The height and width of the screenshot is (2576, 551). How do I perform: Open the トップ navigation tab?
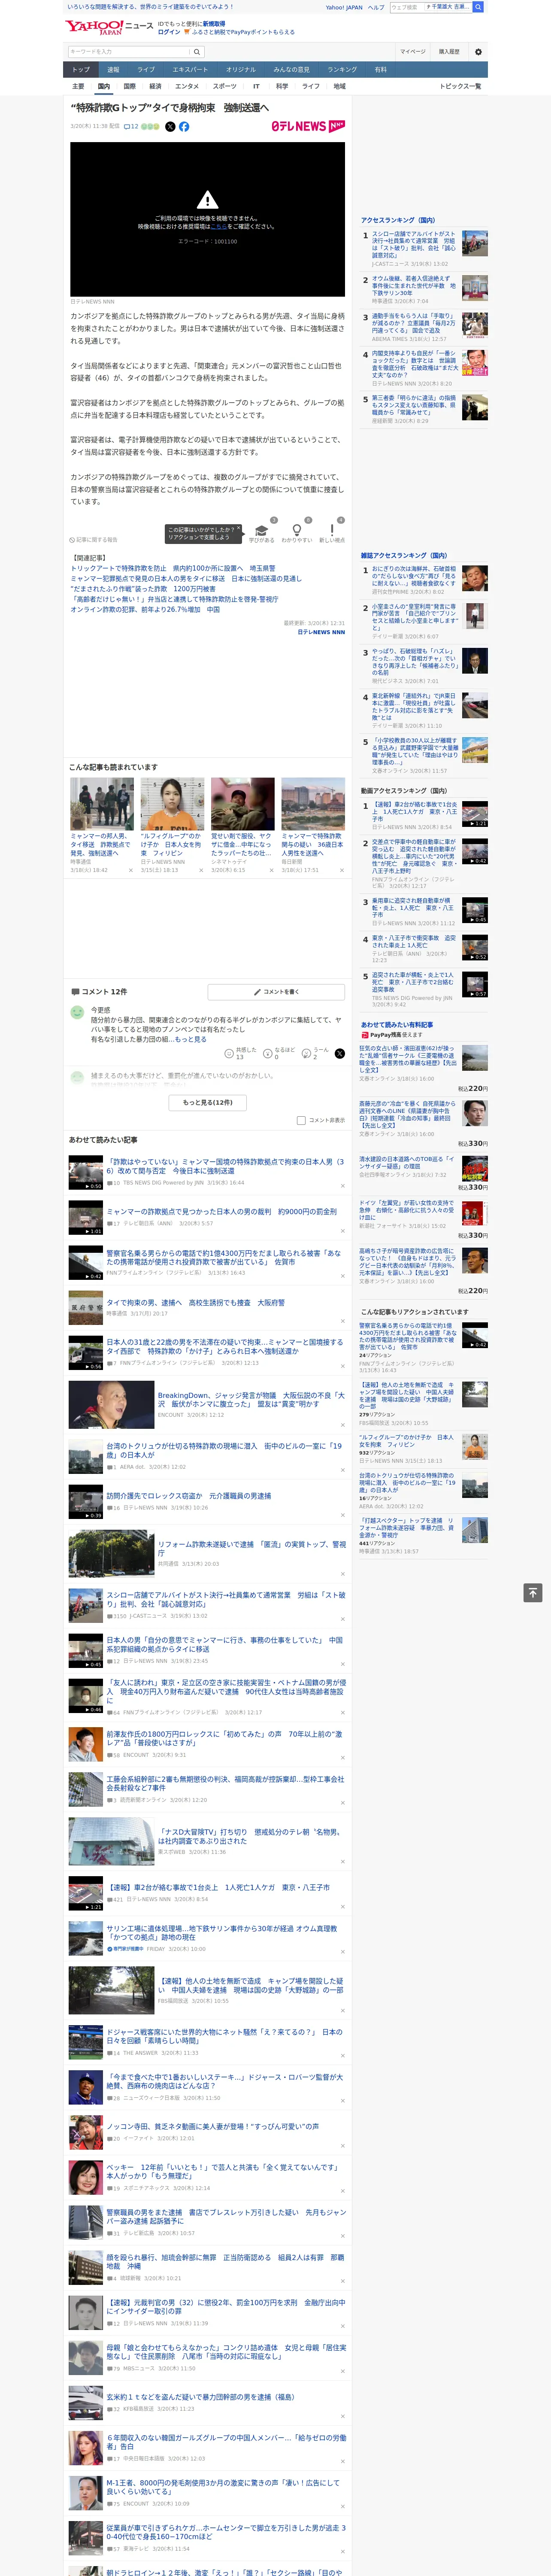[81, 70]
